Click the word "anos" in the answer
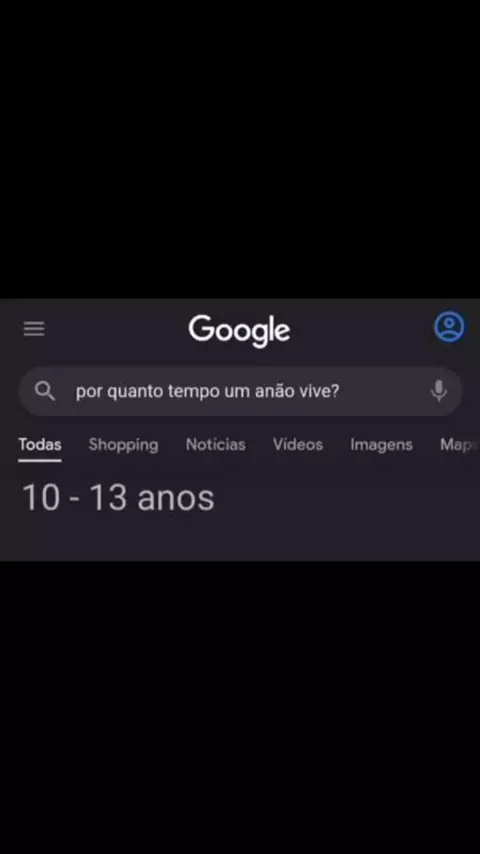Viewport: 480px width, 854px height. pyautogui.click(x=176, y=500)
